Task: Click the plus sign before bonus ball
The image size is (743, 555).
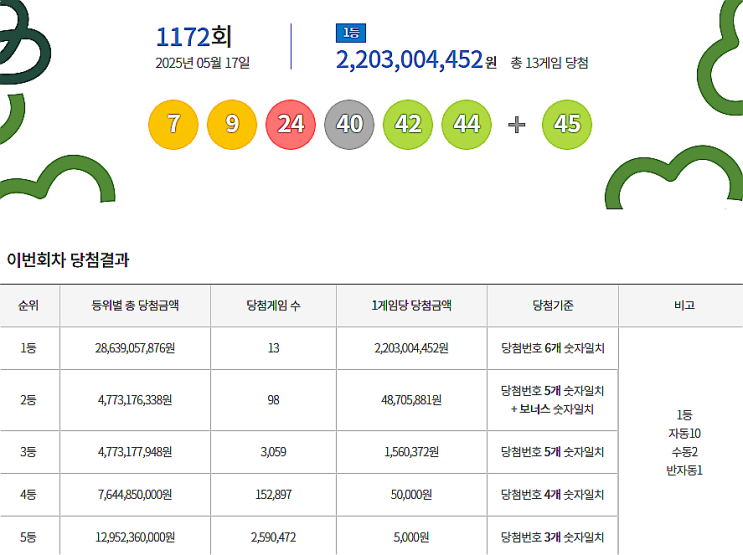Action: 516,125
